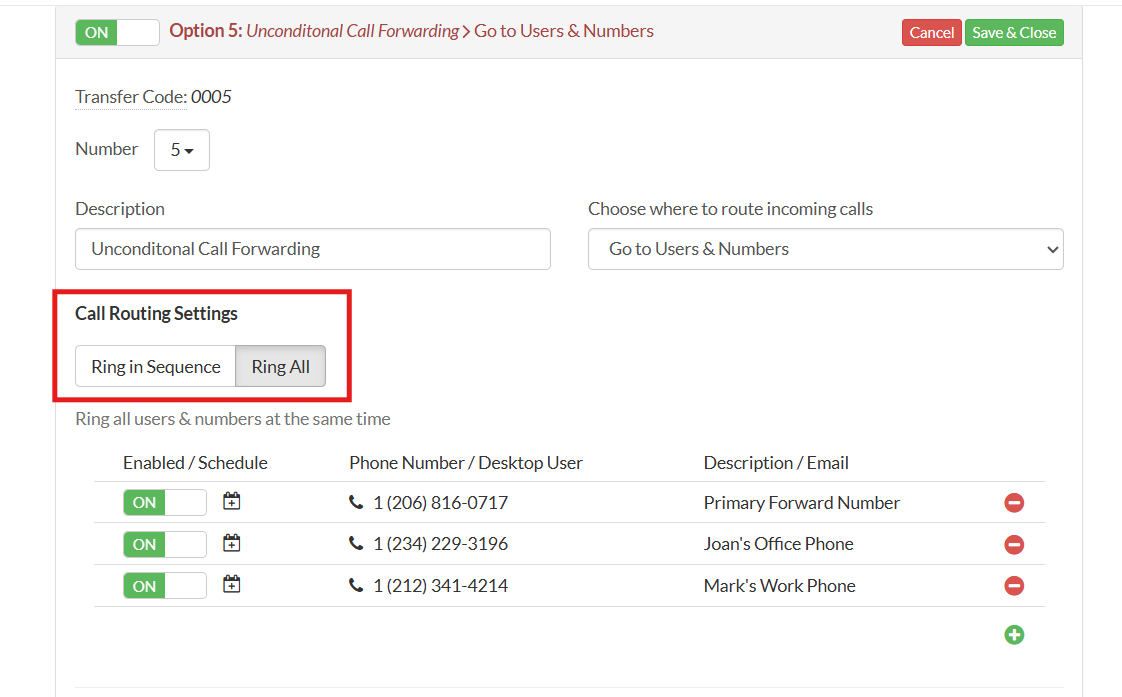Click the Cancel button
Screen dimensions: 1122x697
click(x=931, y=33)
